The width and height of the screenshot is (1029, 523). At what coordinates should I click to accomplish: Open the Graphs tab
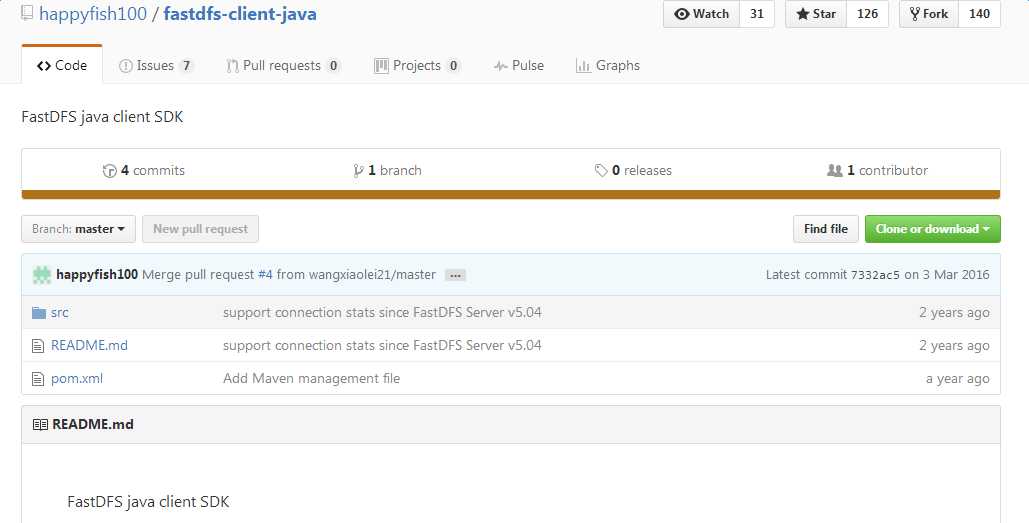coord(608,66)
